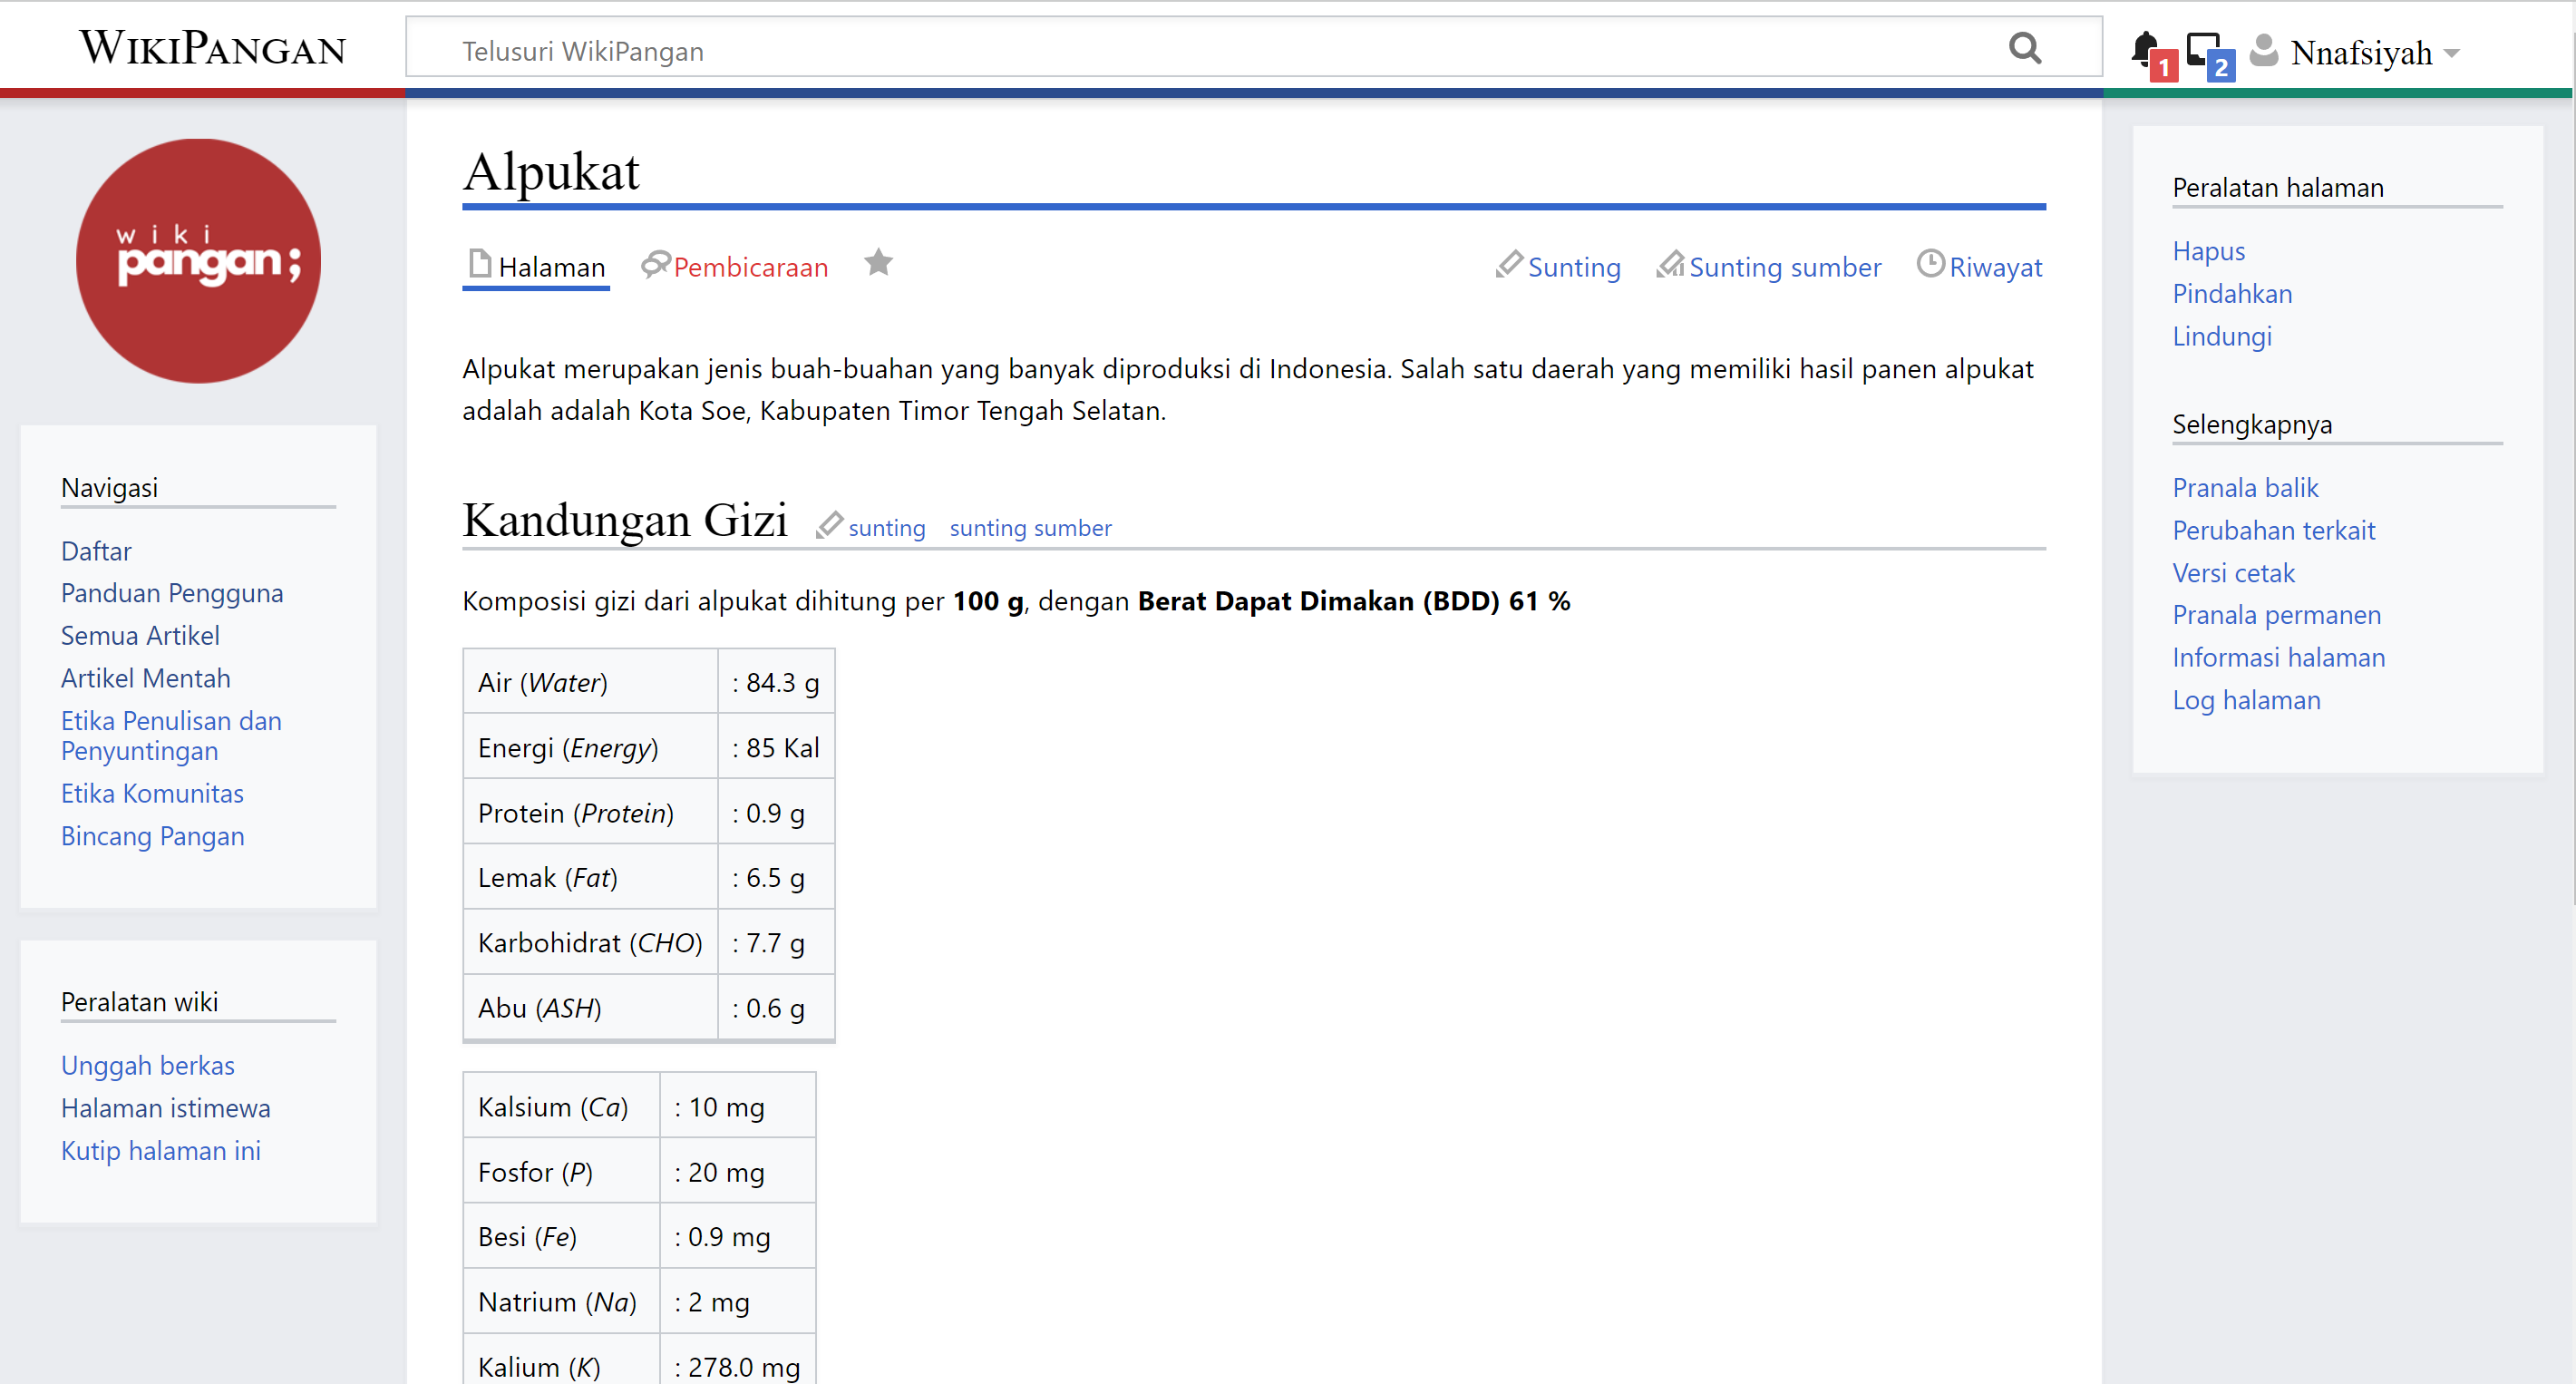Viewport: 2576px width, 1384px height.
Task: Click the Unggah berkas link
Action: click(148, 1065)
